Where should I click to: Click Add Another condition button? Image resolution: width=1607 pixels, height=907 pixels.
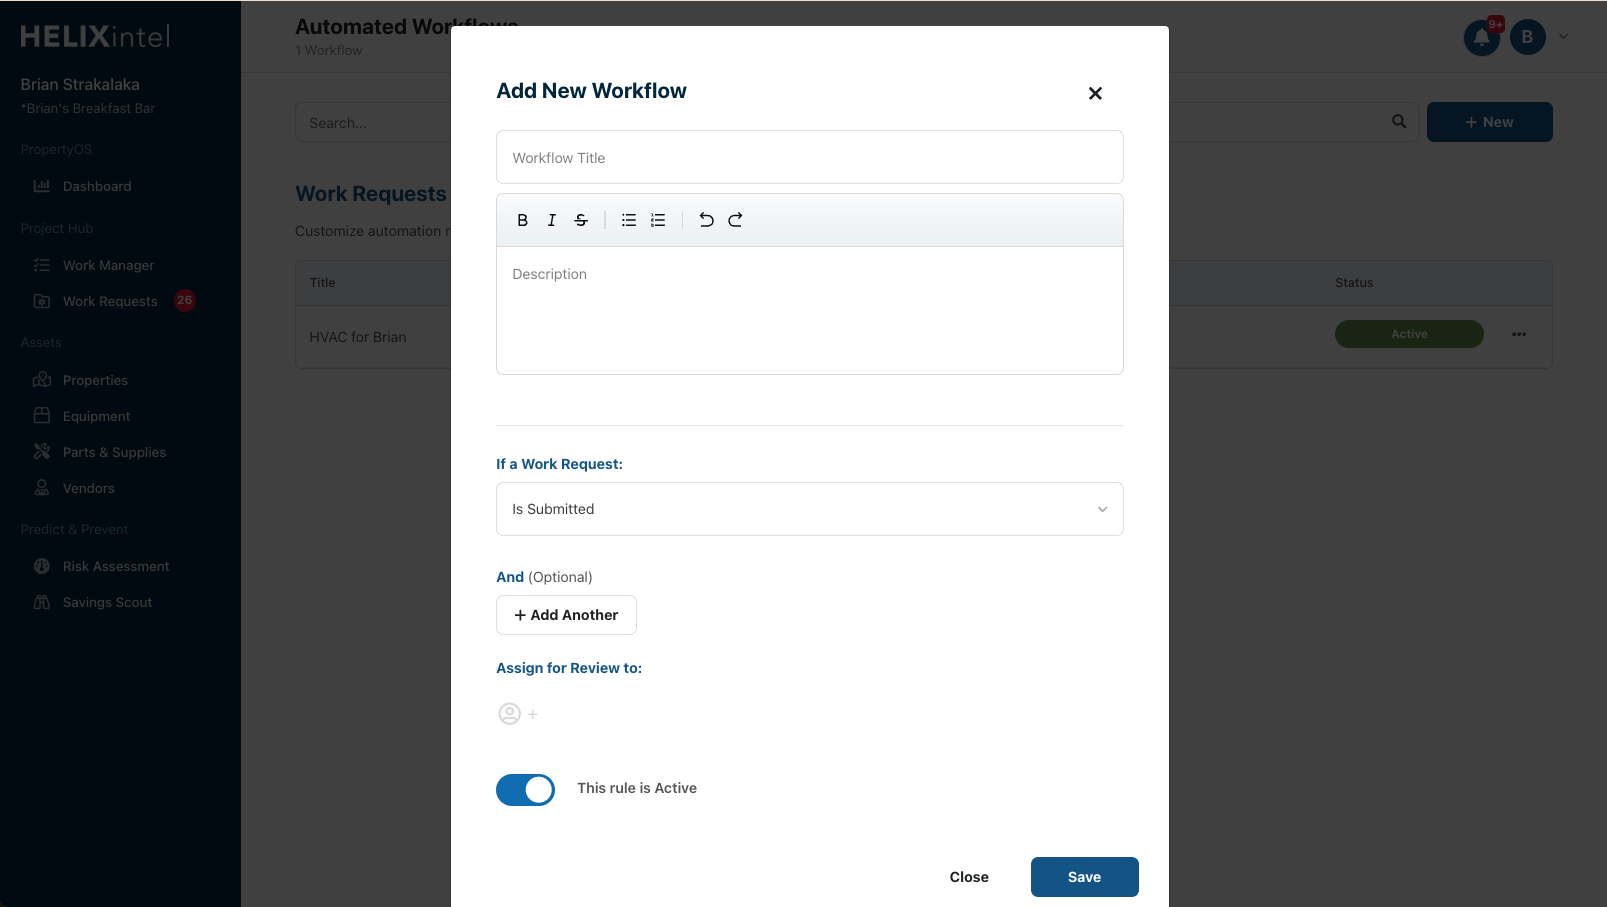[566, 615]
